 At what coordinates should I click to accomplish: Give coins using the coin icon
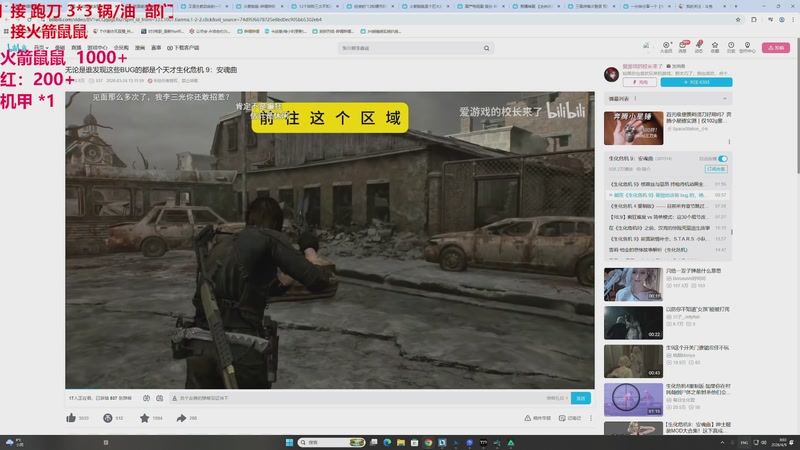[x=108, y=418]
